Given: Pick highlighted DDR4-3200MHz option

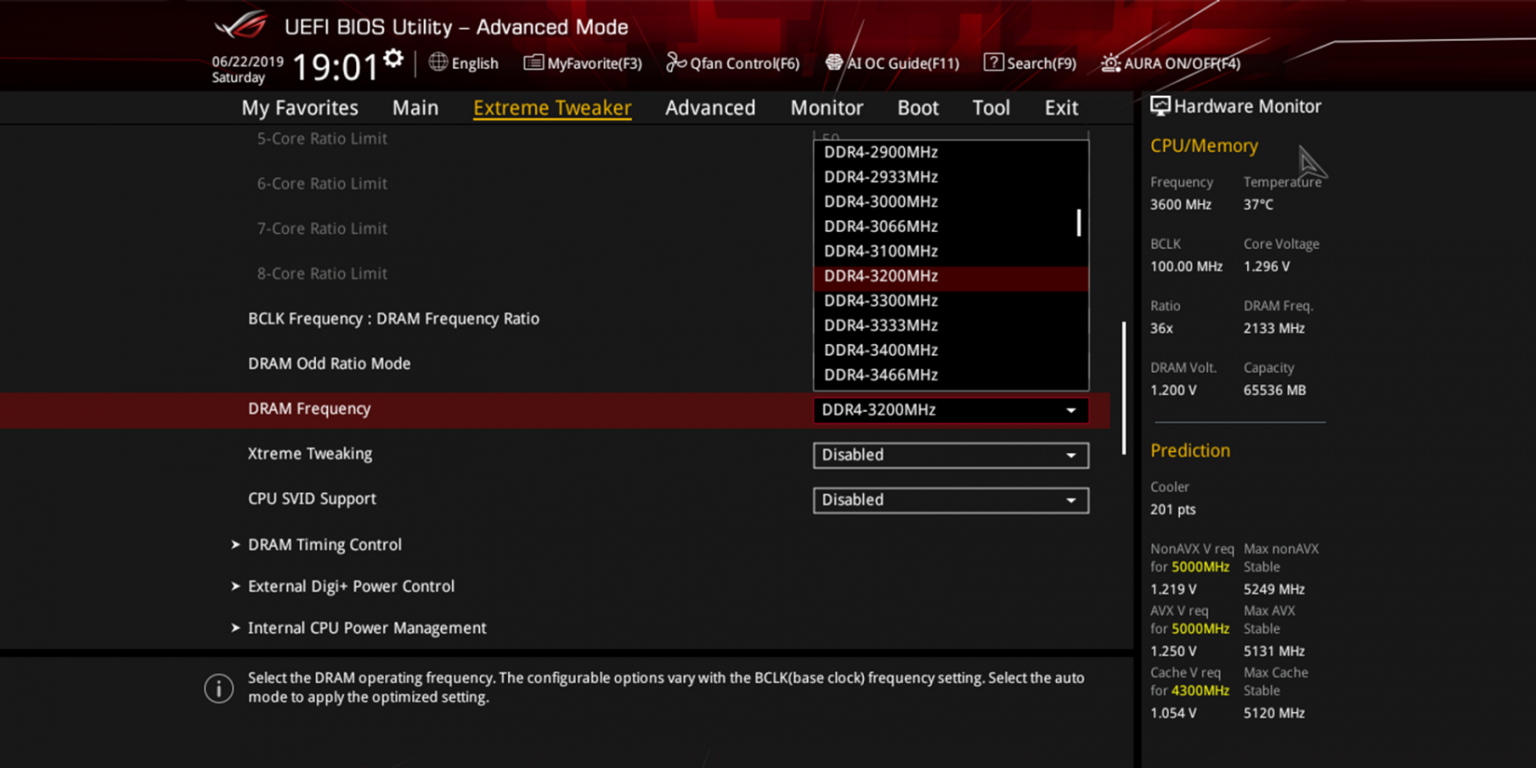Looking at the screenshot, I should click(950, 276).
